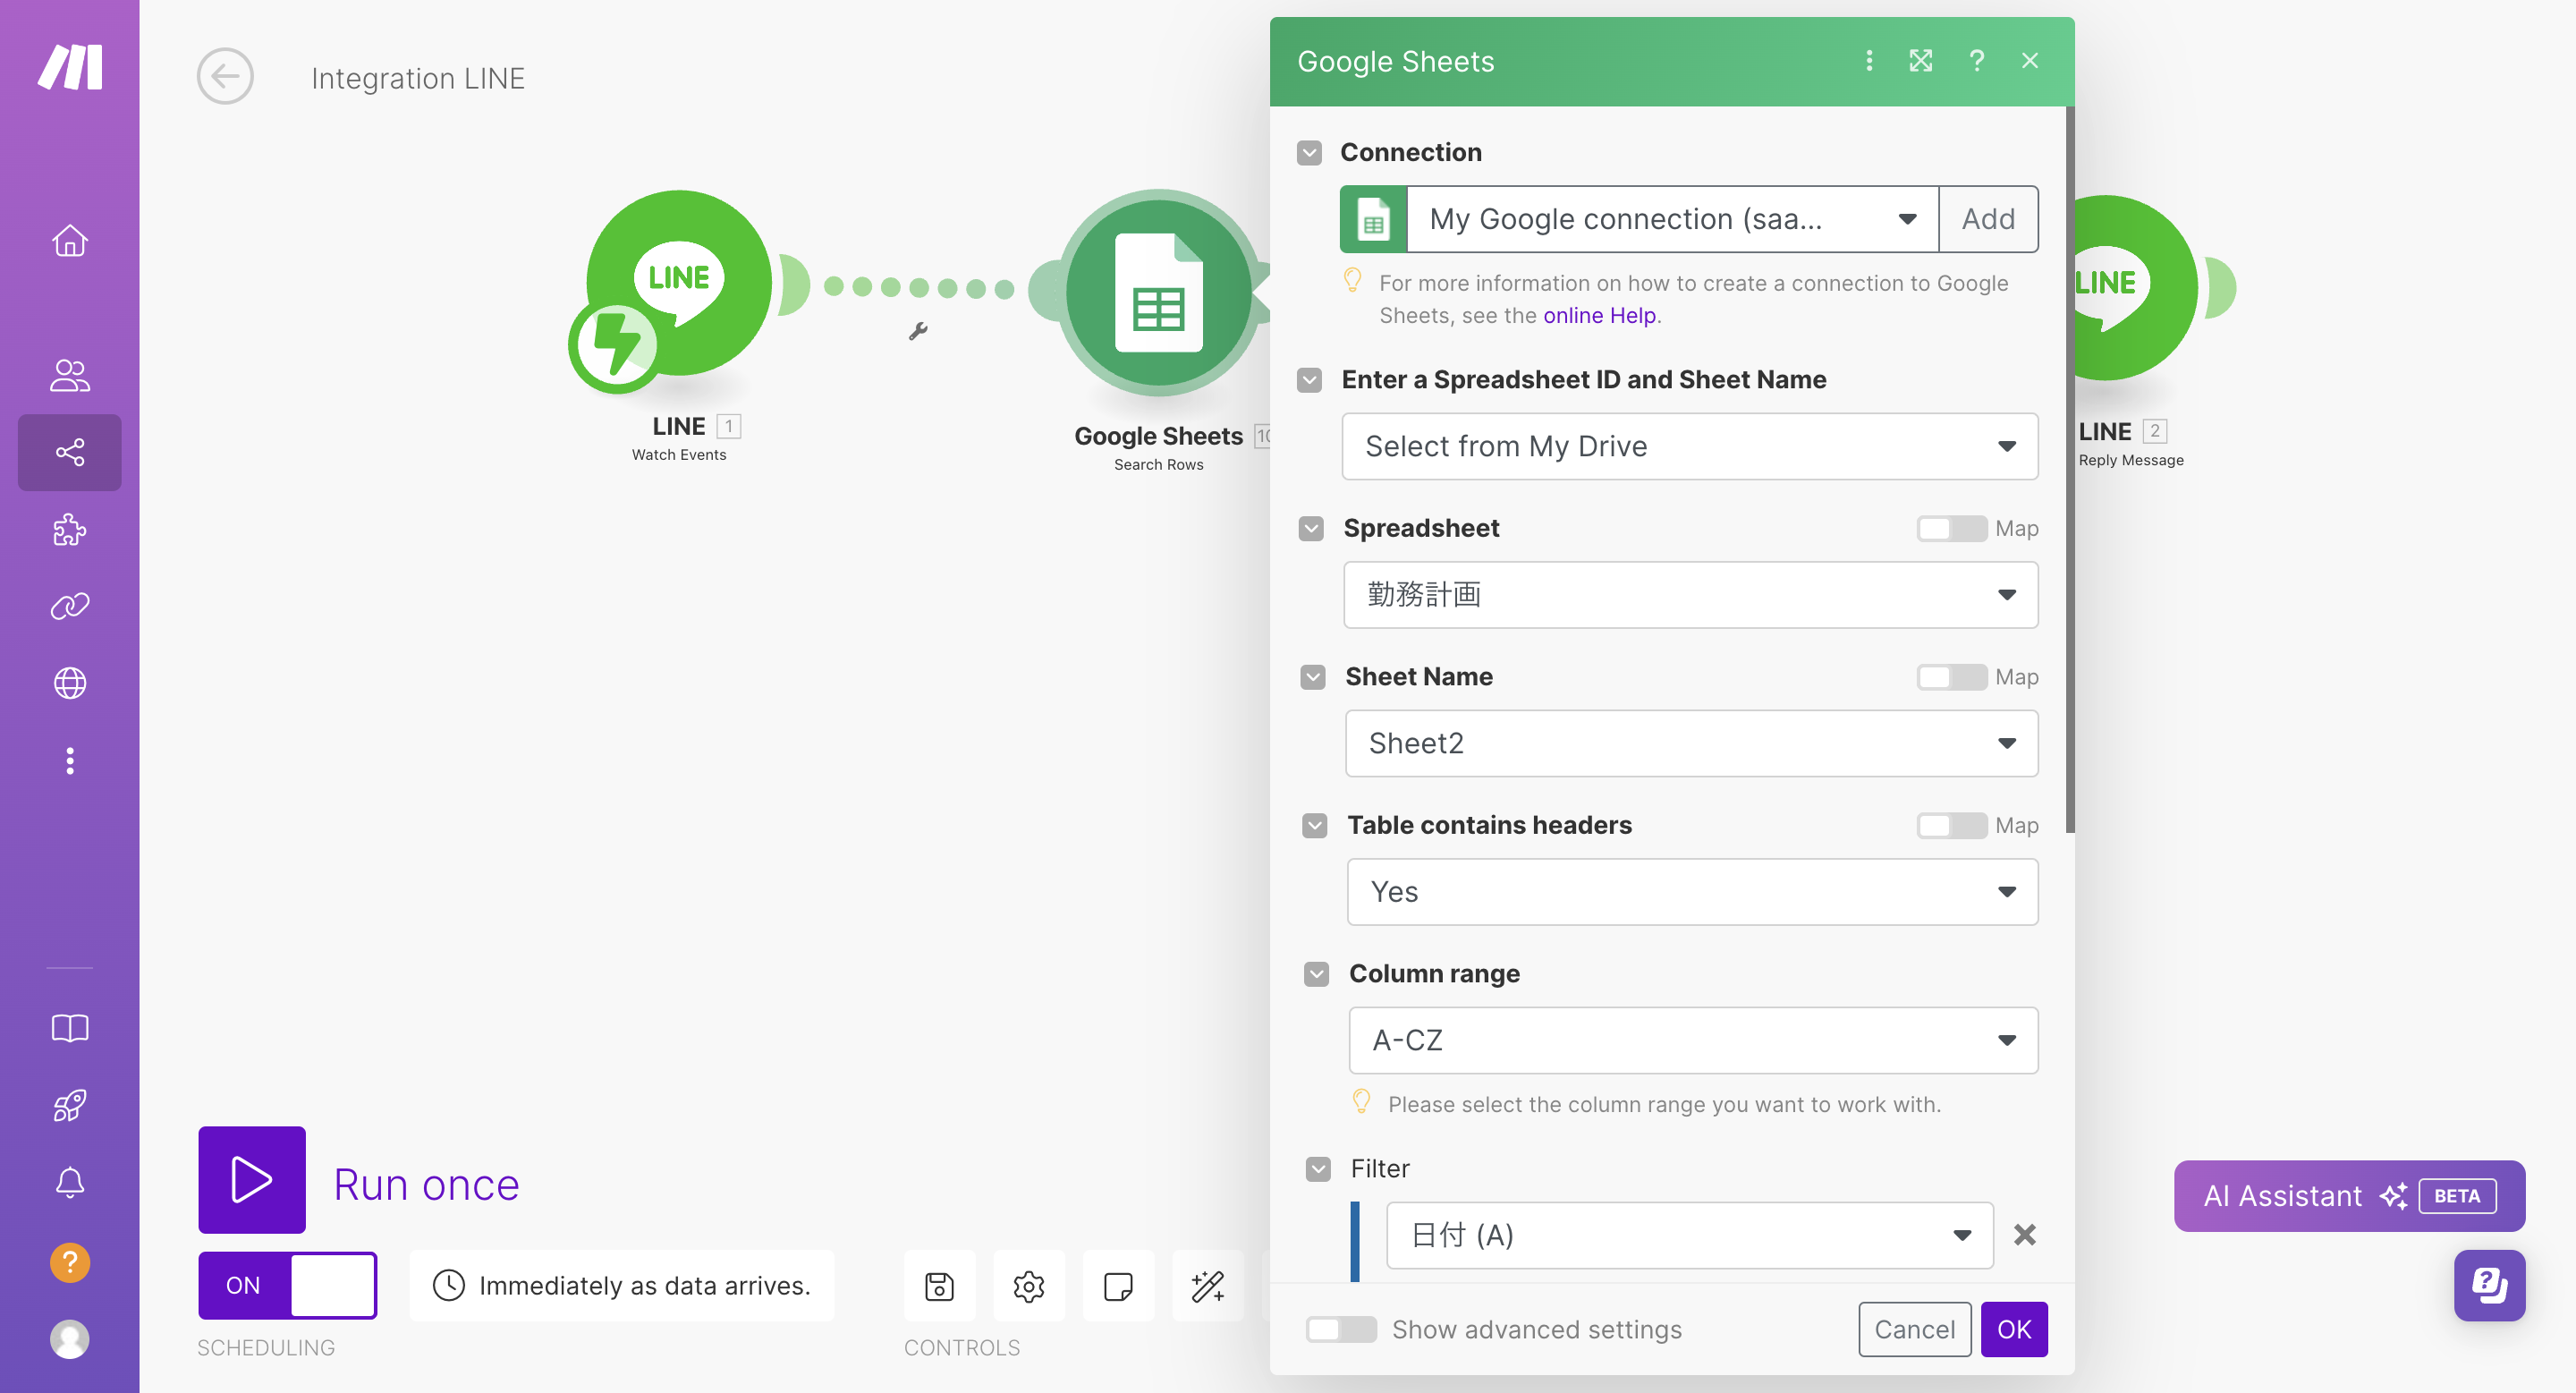
Task: Open the online Help link
Action: pyautogui.click(x=1598, y=315)
